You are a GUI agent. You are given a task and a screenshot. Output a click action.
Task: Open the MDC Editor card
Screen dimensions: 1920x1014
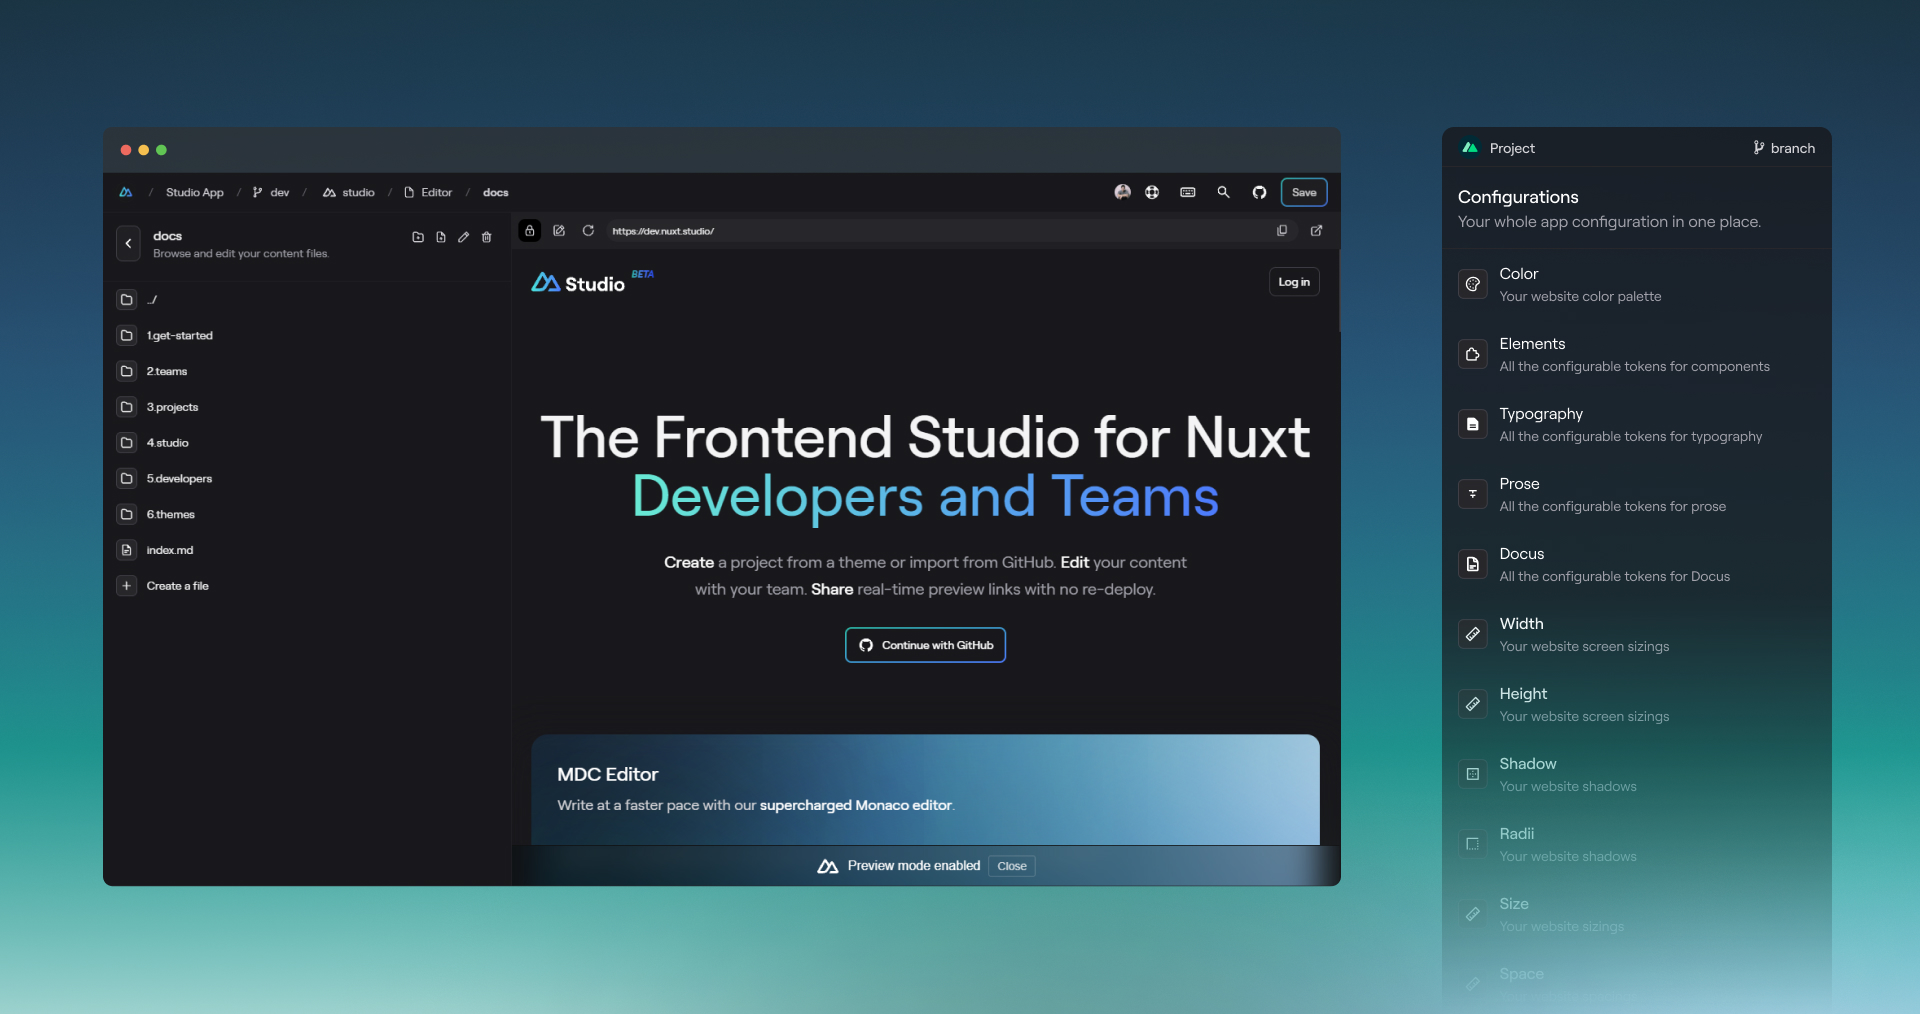click(x=925, y=790)
